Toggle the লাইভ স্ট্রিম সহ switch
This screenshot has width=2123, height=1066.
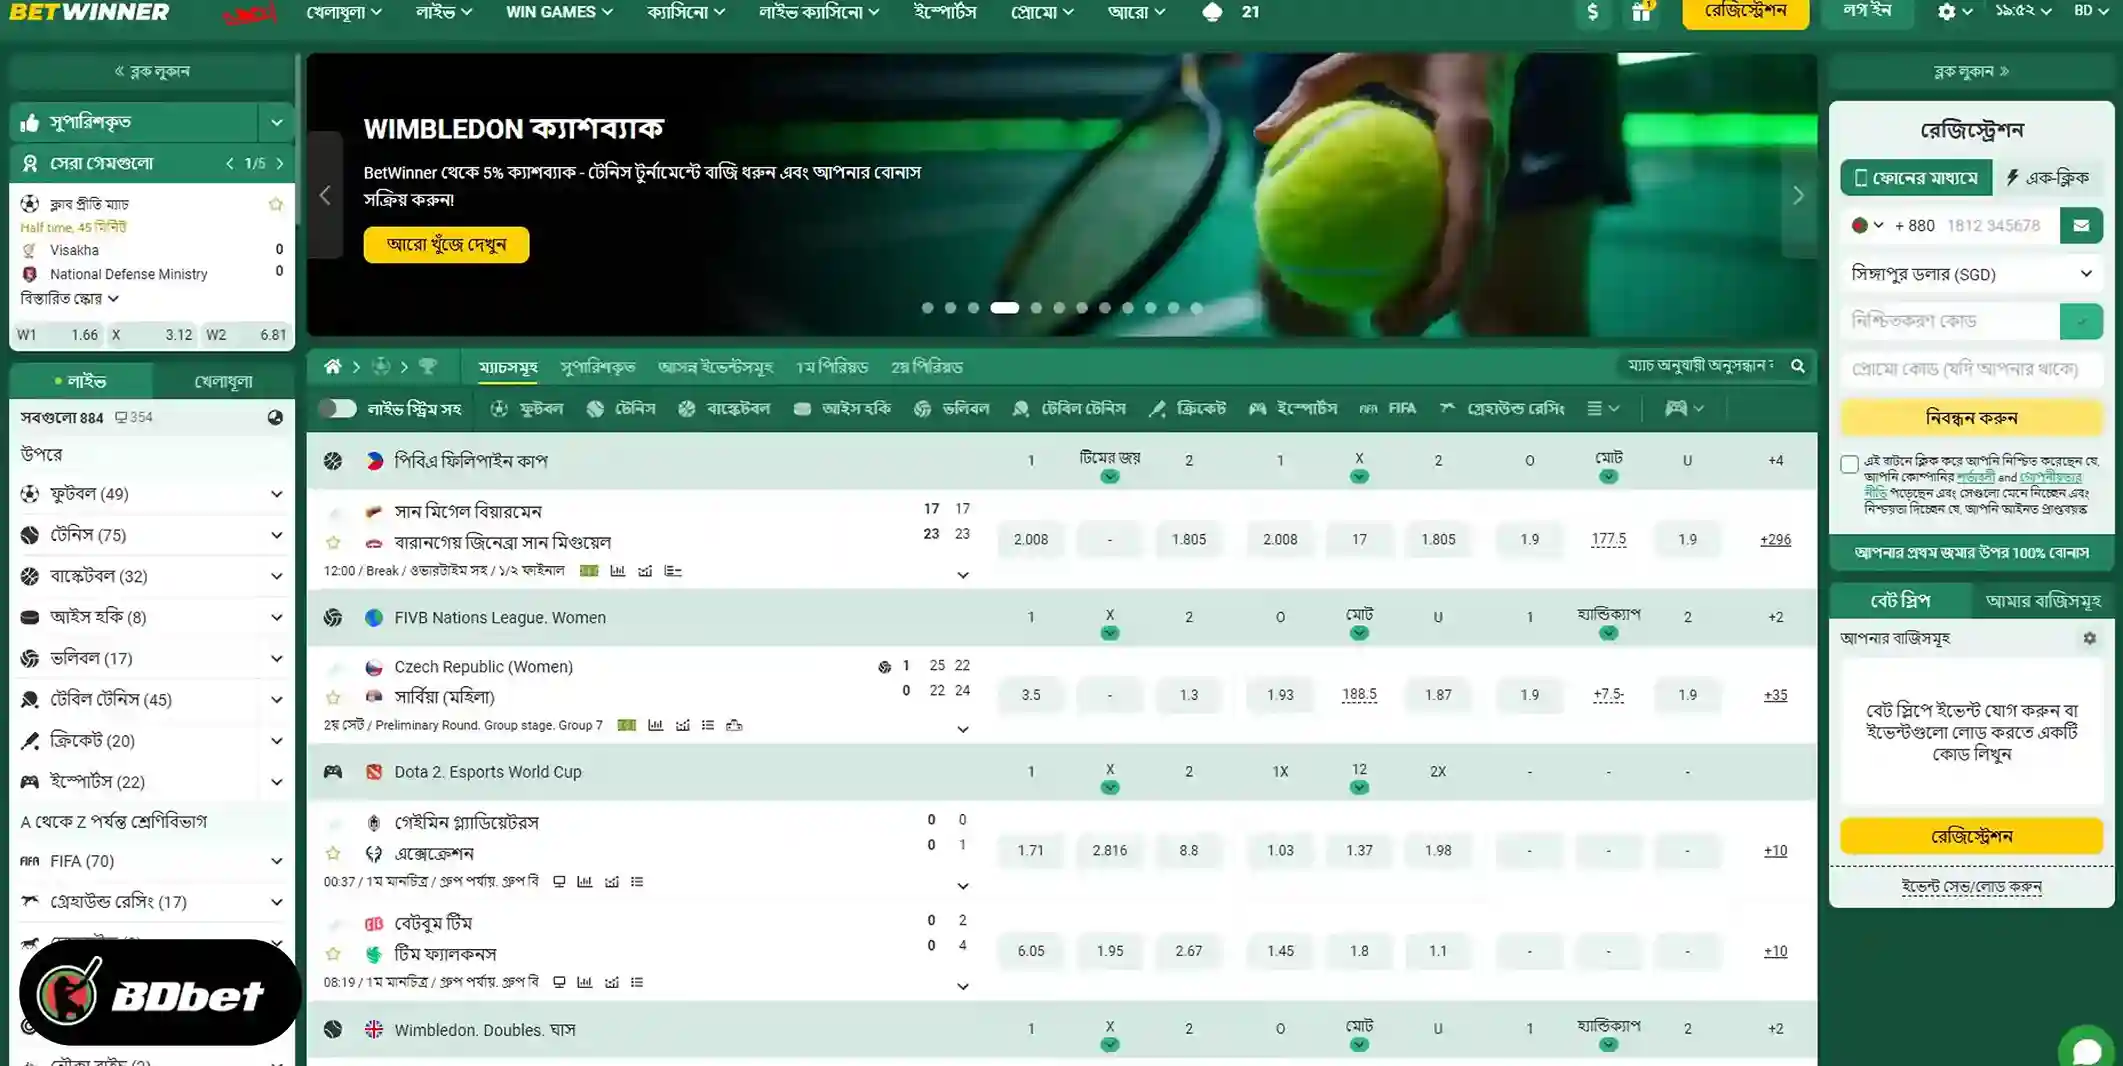click(x=337, y=409)
